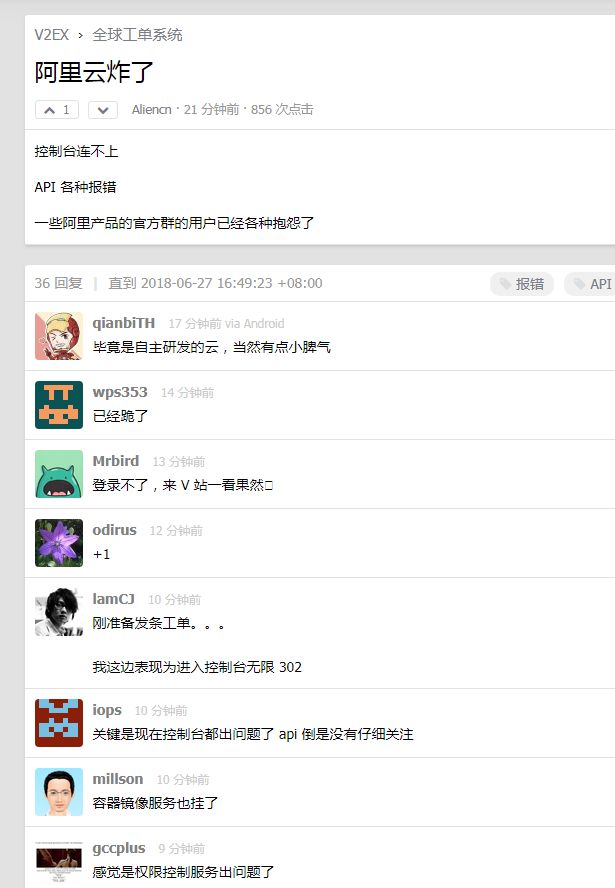Open qianbiTH's avatar picture
615x888 pixels.
point(59,336)
